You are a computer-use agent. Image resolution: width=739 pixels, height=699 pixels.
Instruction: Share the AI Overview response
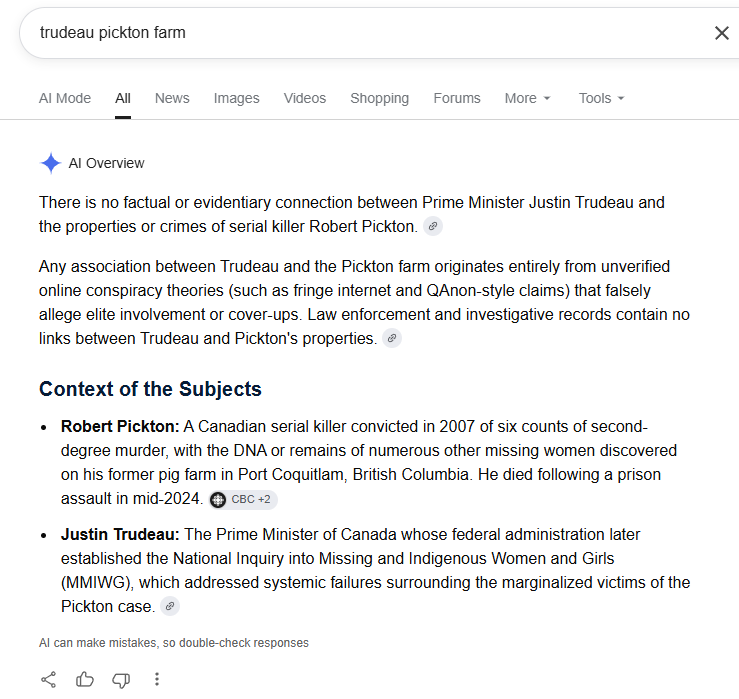click(49, 679)
